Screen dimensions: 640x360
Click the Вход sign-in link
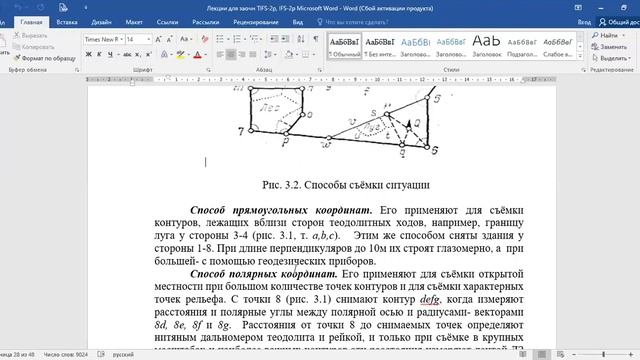584,22
